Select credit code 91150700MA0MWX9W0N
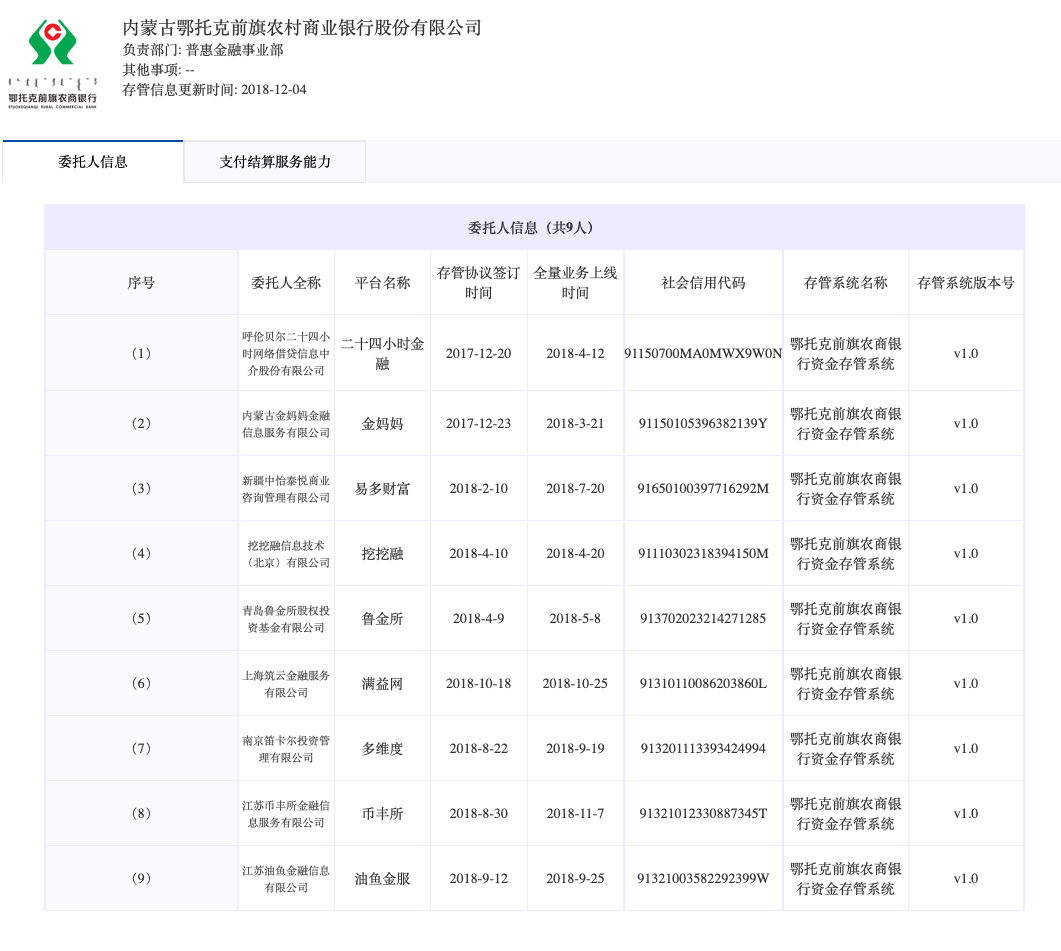The height and width of the screenshot is (951, 1061). [703, 353]
